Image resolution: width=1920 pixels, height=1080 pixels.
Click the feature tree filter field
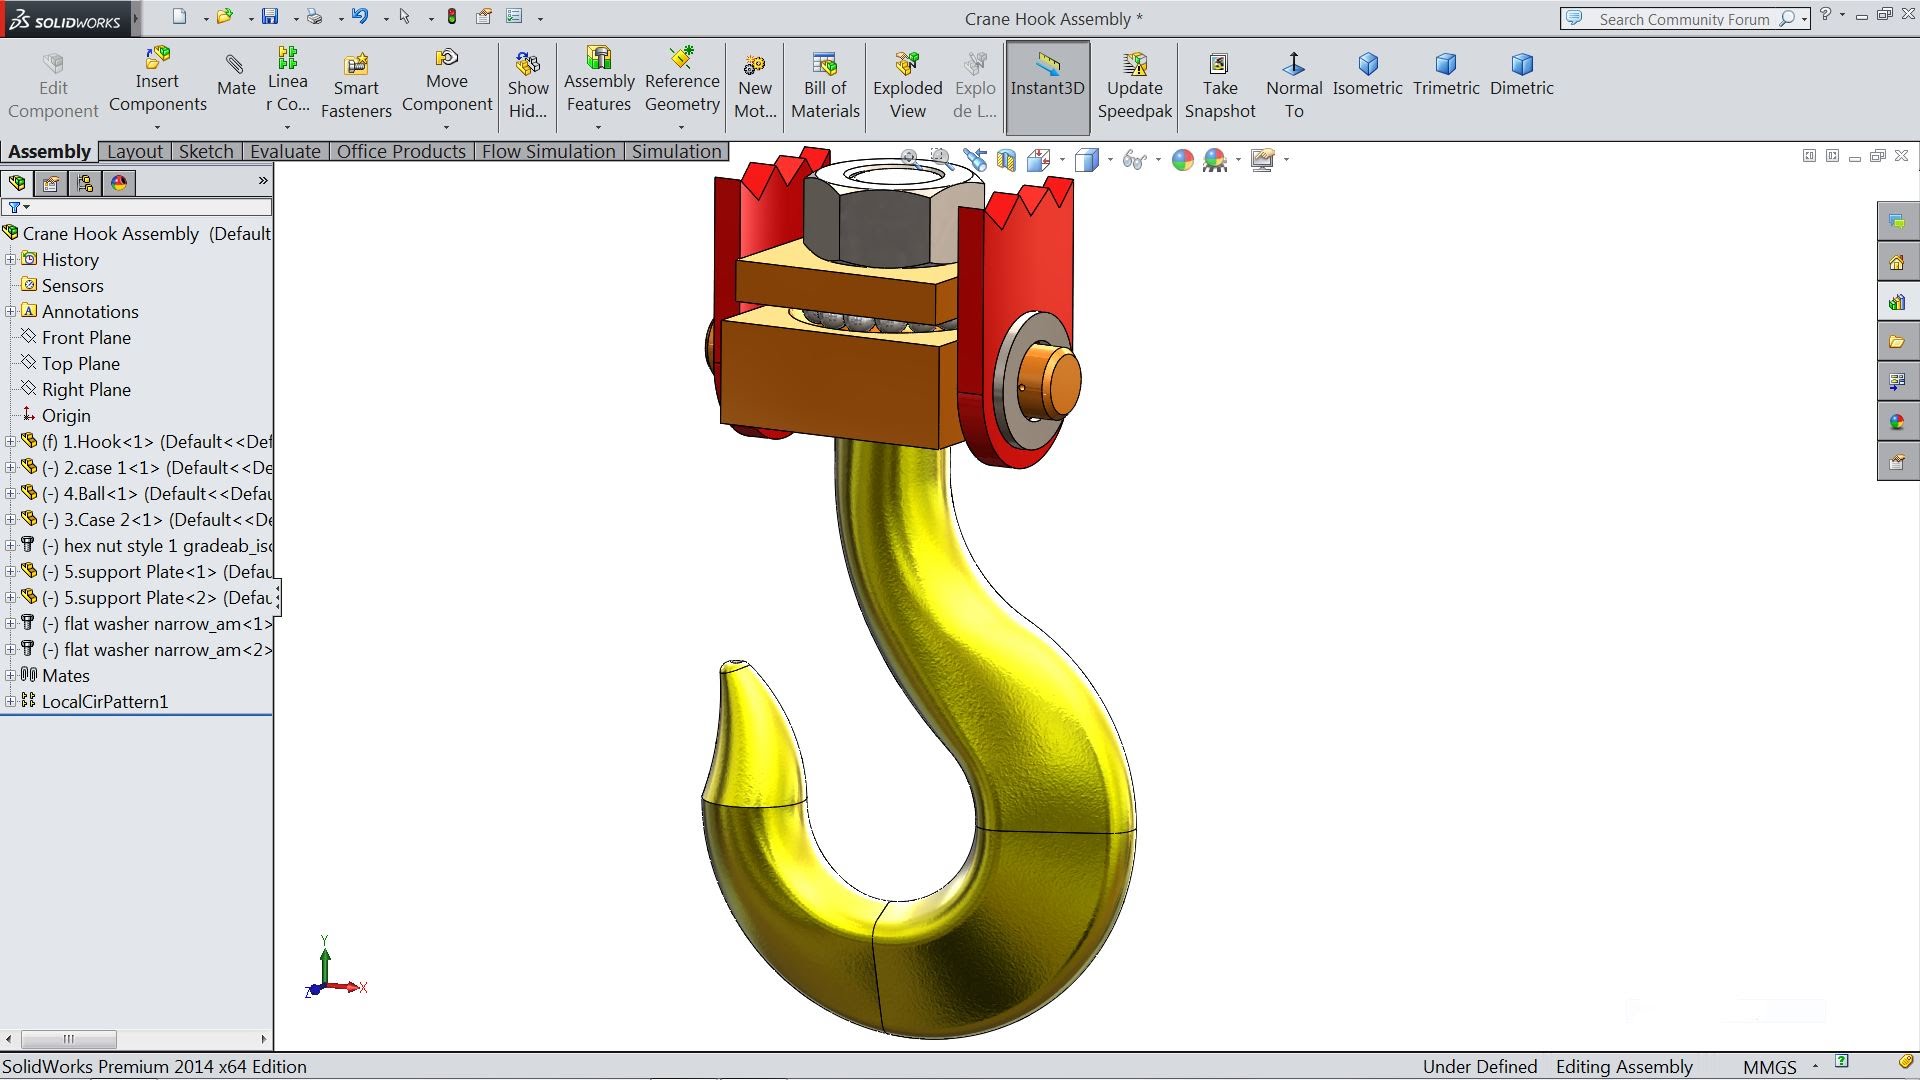137,207
